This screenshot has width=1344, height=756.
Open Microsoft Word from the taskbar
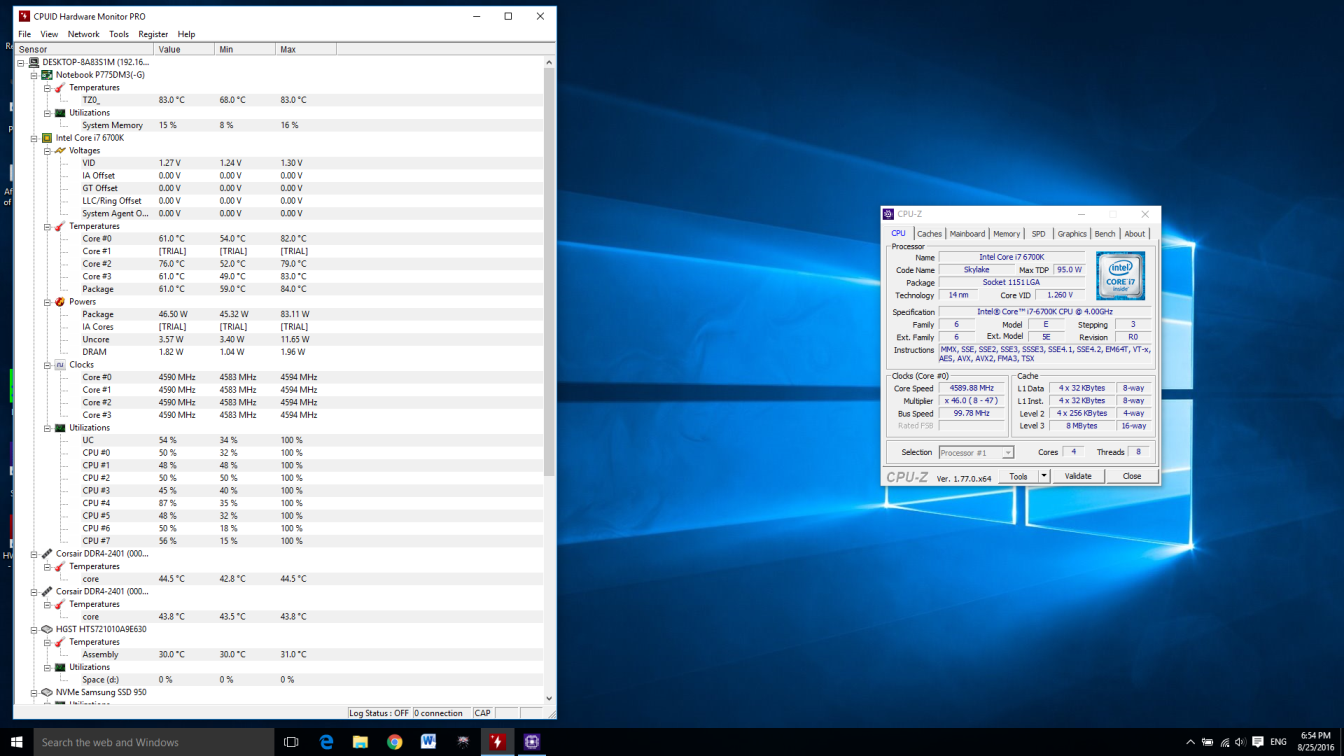(428, 742)
